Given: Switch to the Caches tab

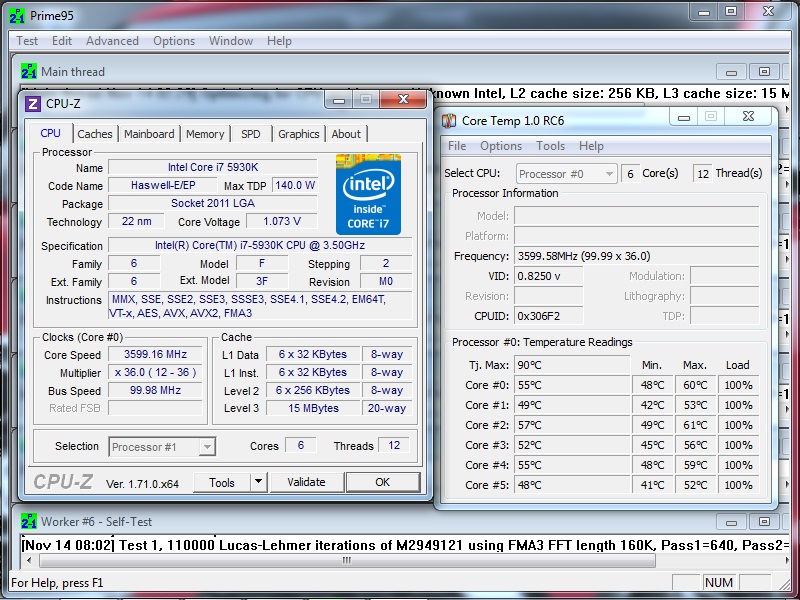Looking at the screenshot, I should coord(95,134).
